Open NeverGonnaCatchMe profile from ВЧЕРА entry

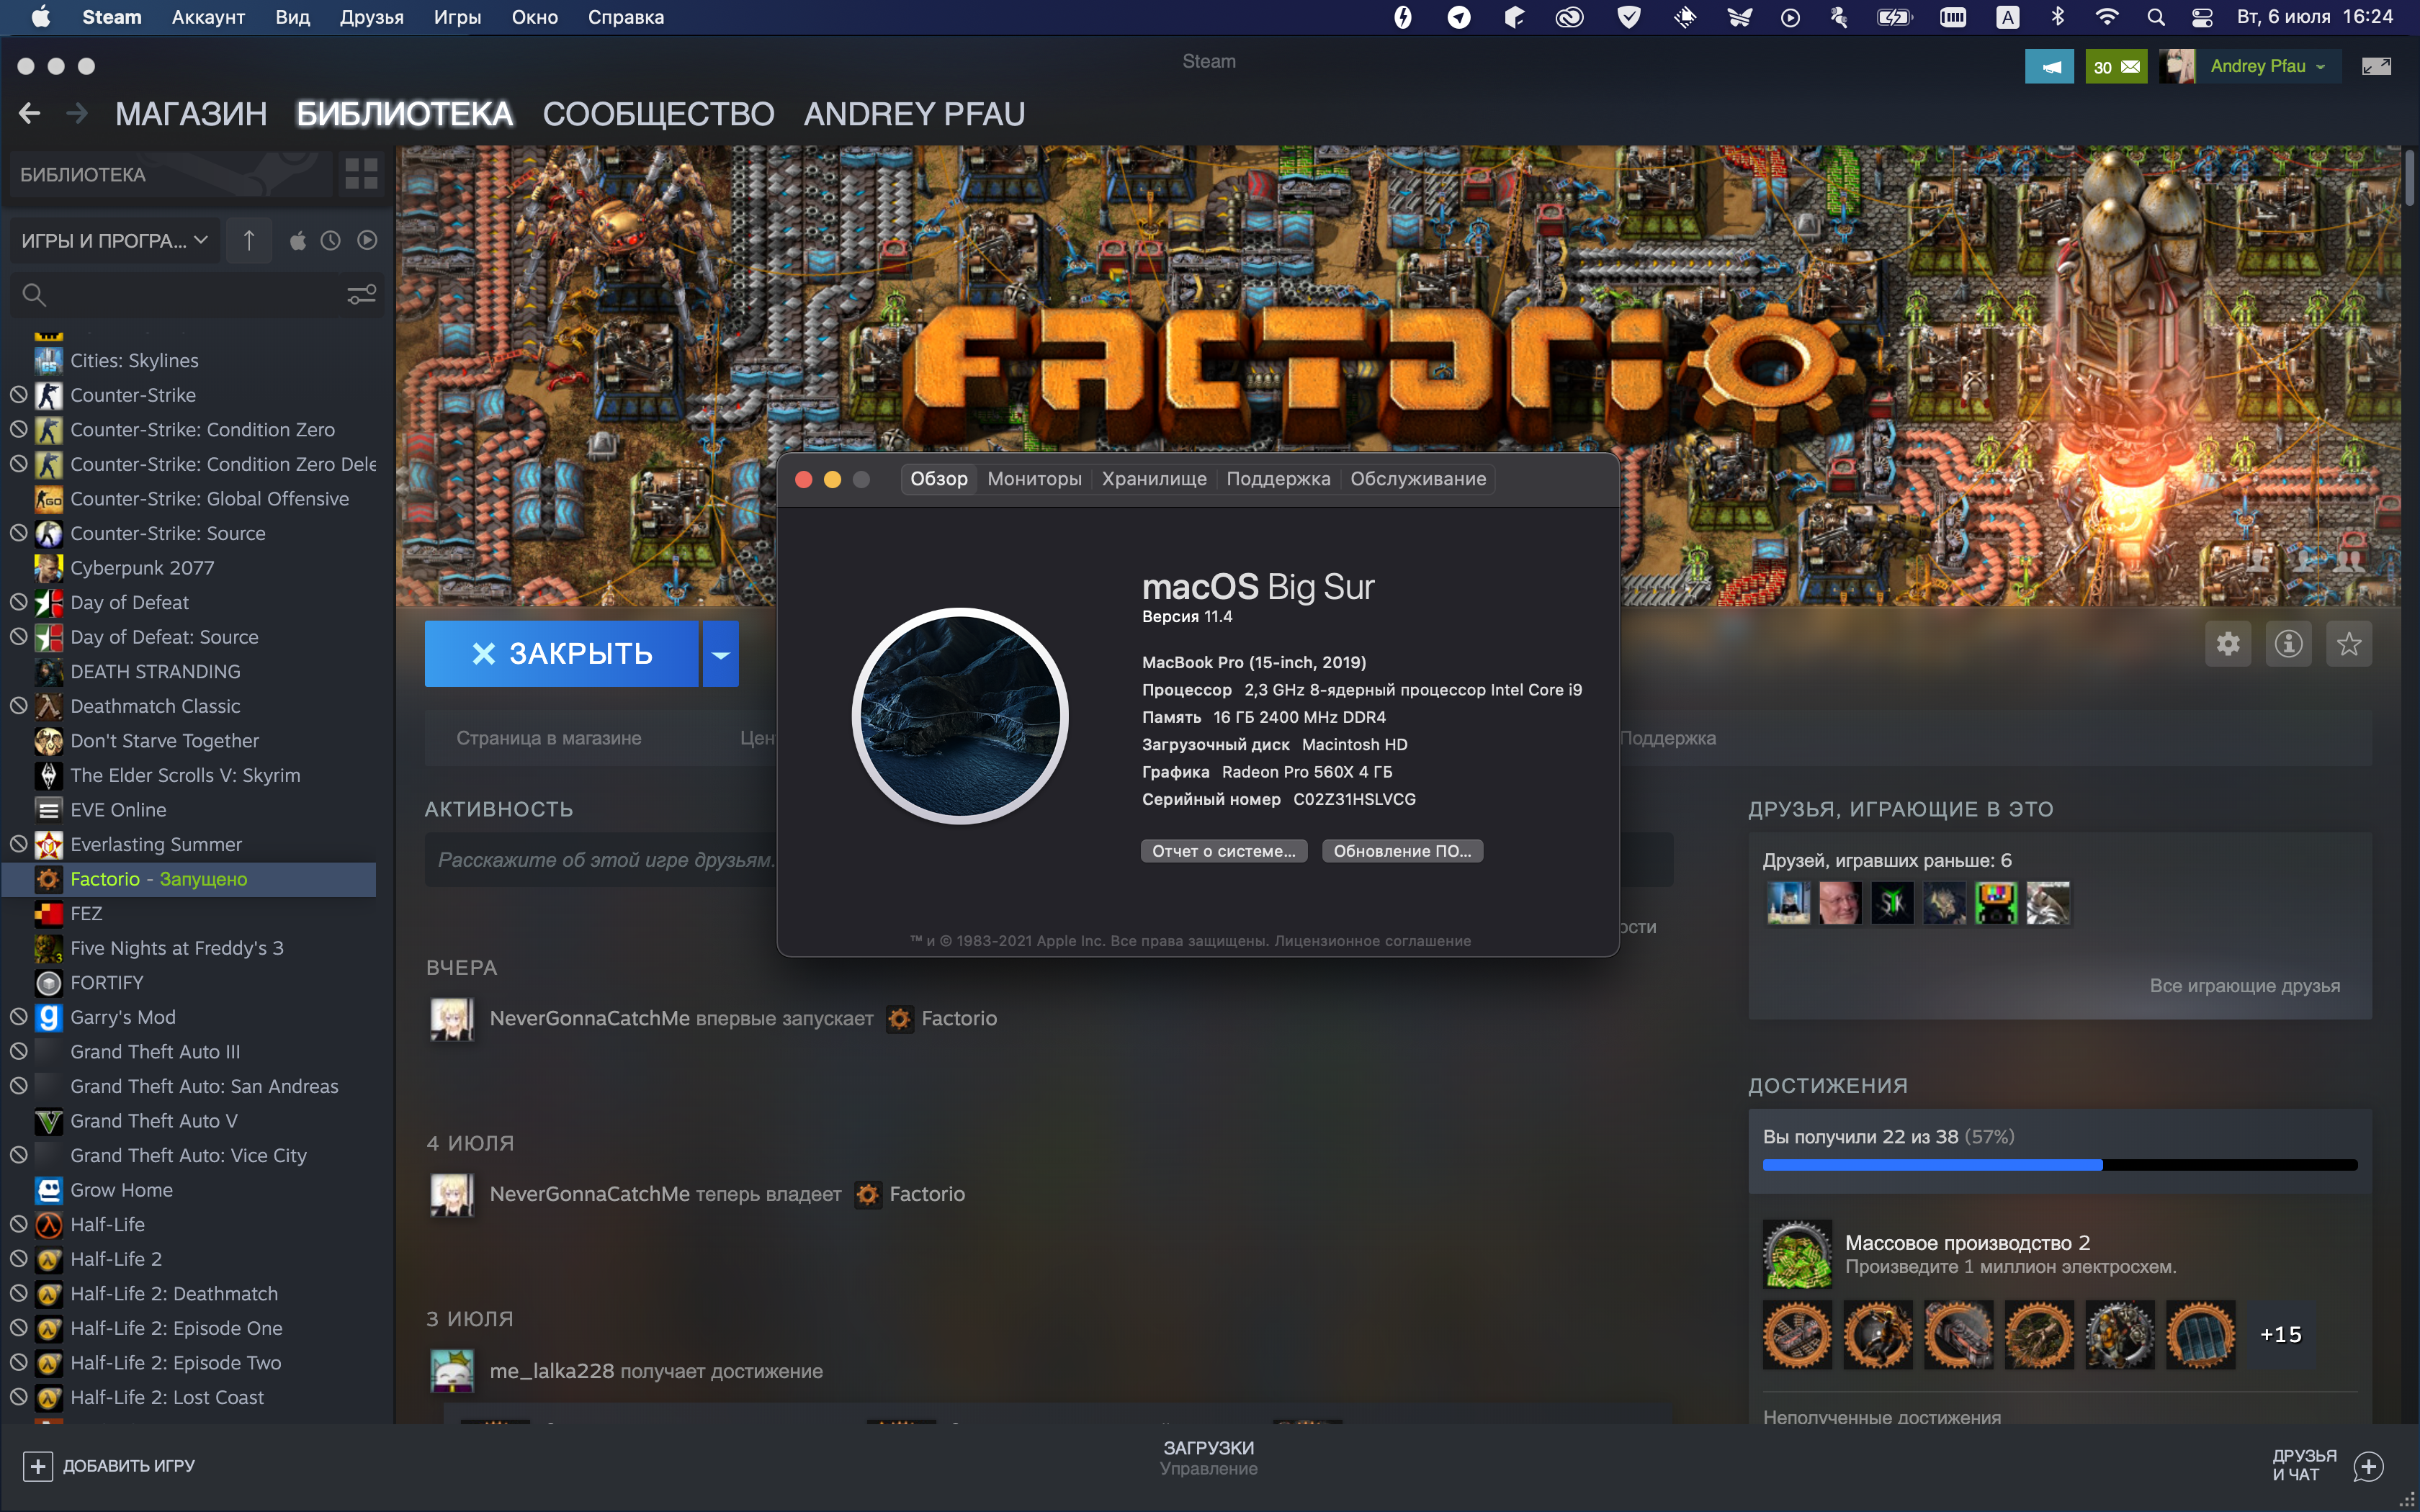590,1018
